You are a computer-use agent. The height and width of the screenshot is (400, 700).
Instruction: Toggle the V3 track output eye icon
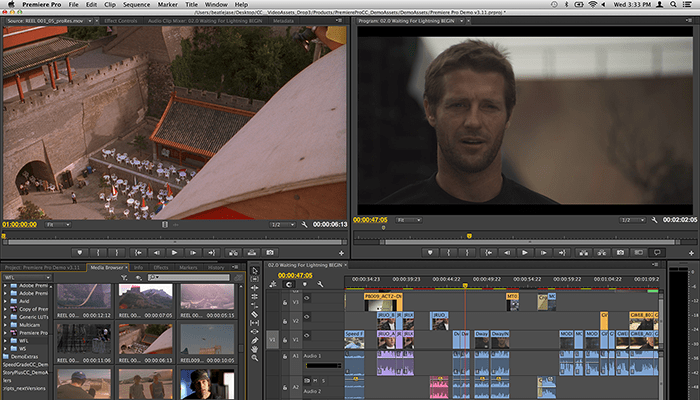pos(308,298)
